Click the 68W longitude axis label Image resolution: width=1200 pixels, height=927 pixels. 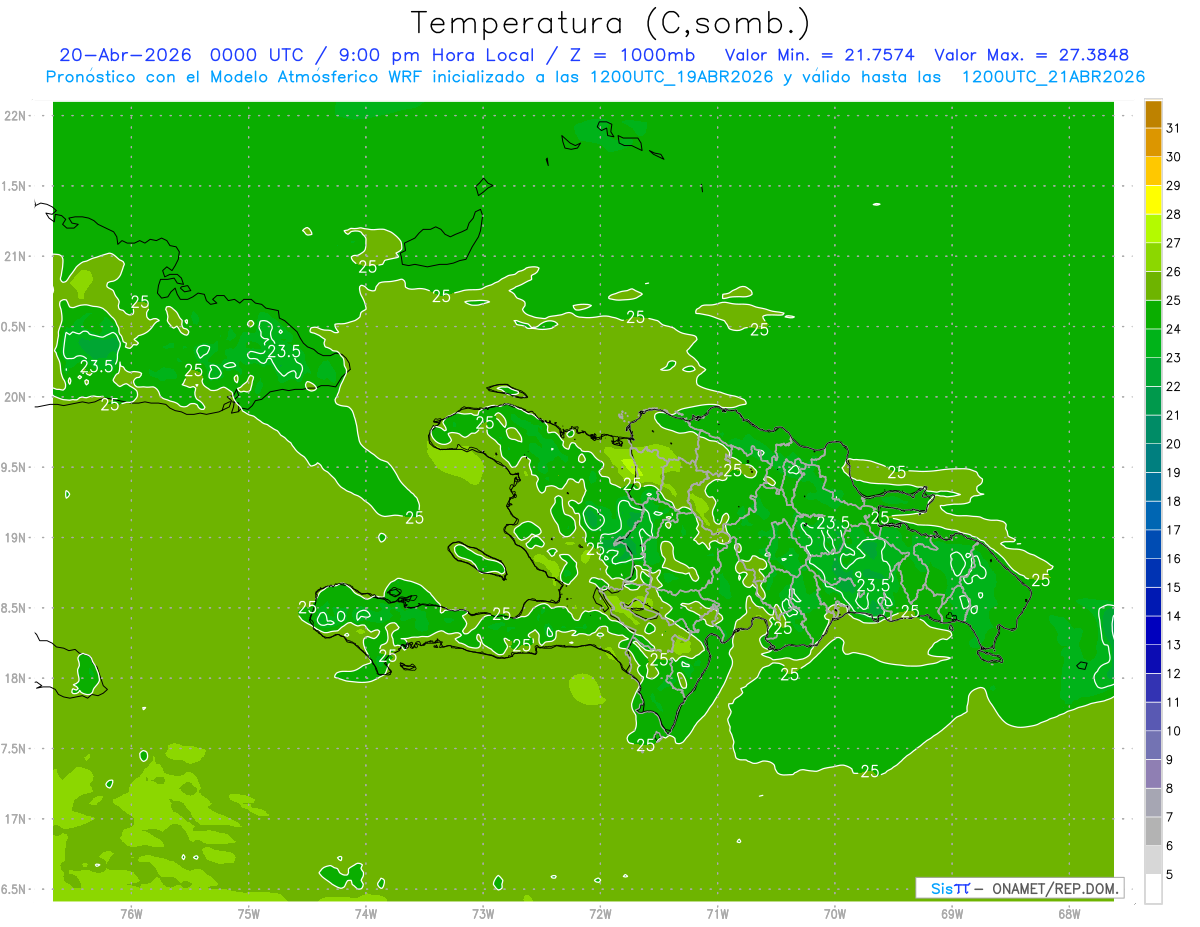[x=1068, y=913]
